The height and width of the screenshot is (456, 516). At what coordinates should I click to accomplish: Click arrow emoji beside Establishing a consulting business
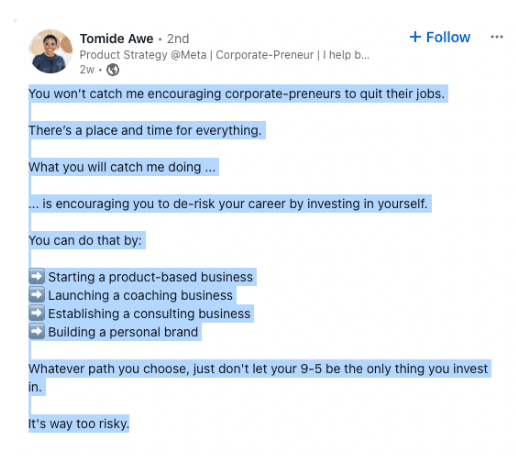(37, 313)
